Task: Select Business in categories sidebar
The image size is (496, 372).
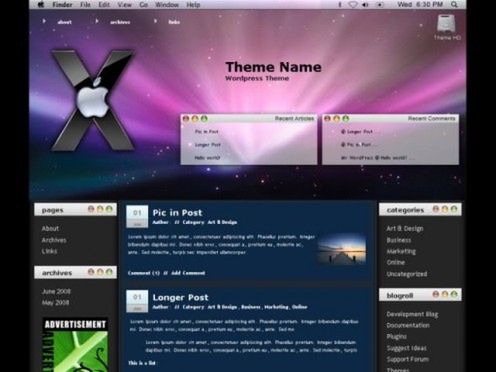Action: click(399, 240)
